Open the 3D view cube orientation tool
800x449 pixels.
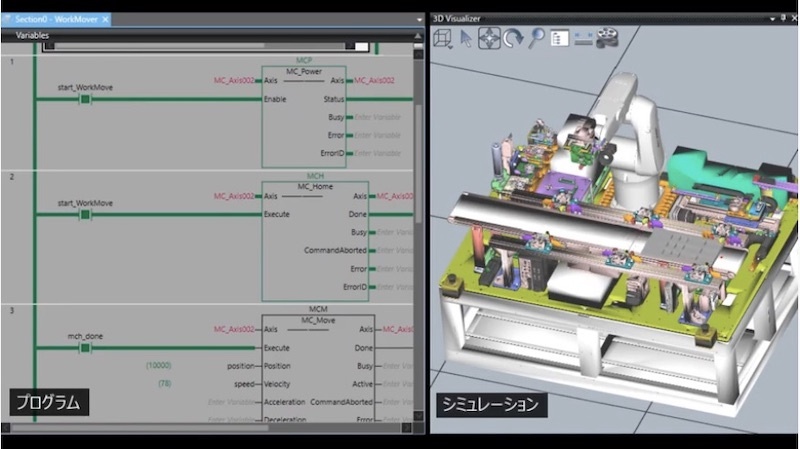[x=441, y=38]
